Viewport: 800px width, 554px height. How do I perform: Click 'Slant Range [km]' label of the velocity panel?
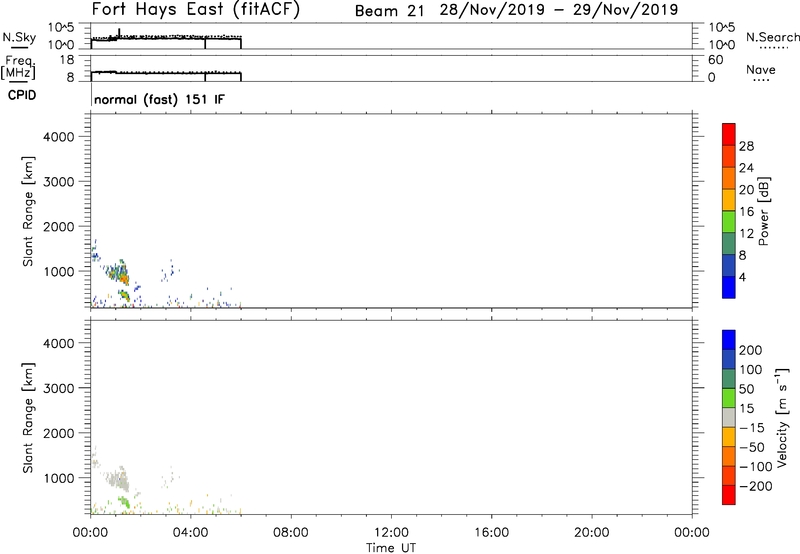(x=28, y=418)
